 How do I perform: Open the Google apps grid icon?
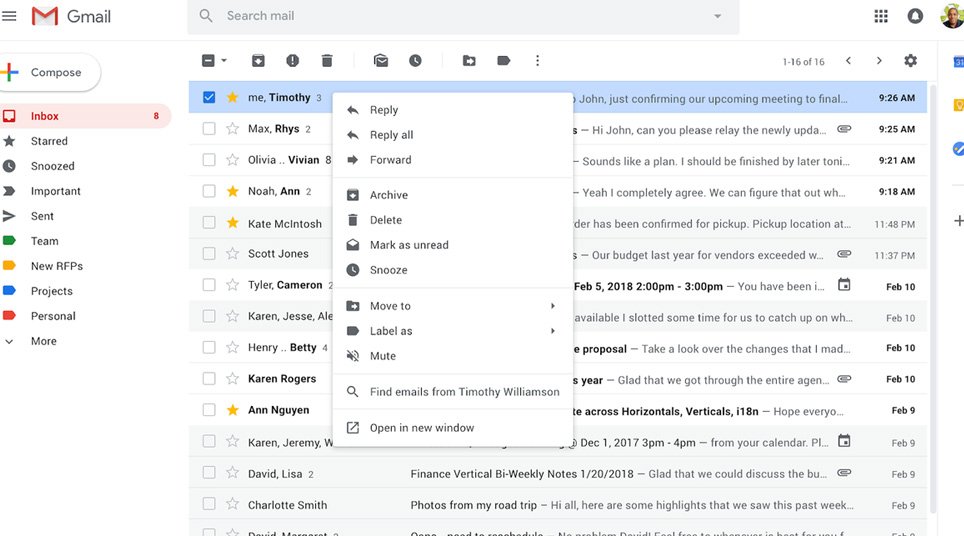tap(881, 16)
